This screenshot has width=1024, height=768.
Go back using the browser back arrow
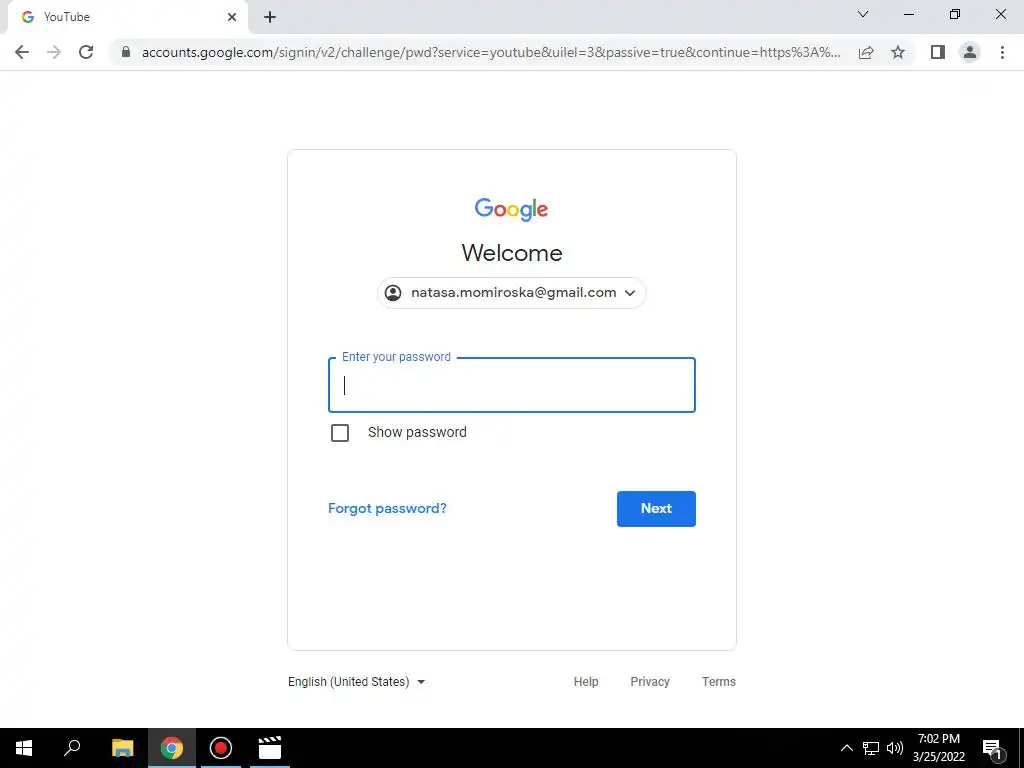coord(22,52)
